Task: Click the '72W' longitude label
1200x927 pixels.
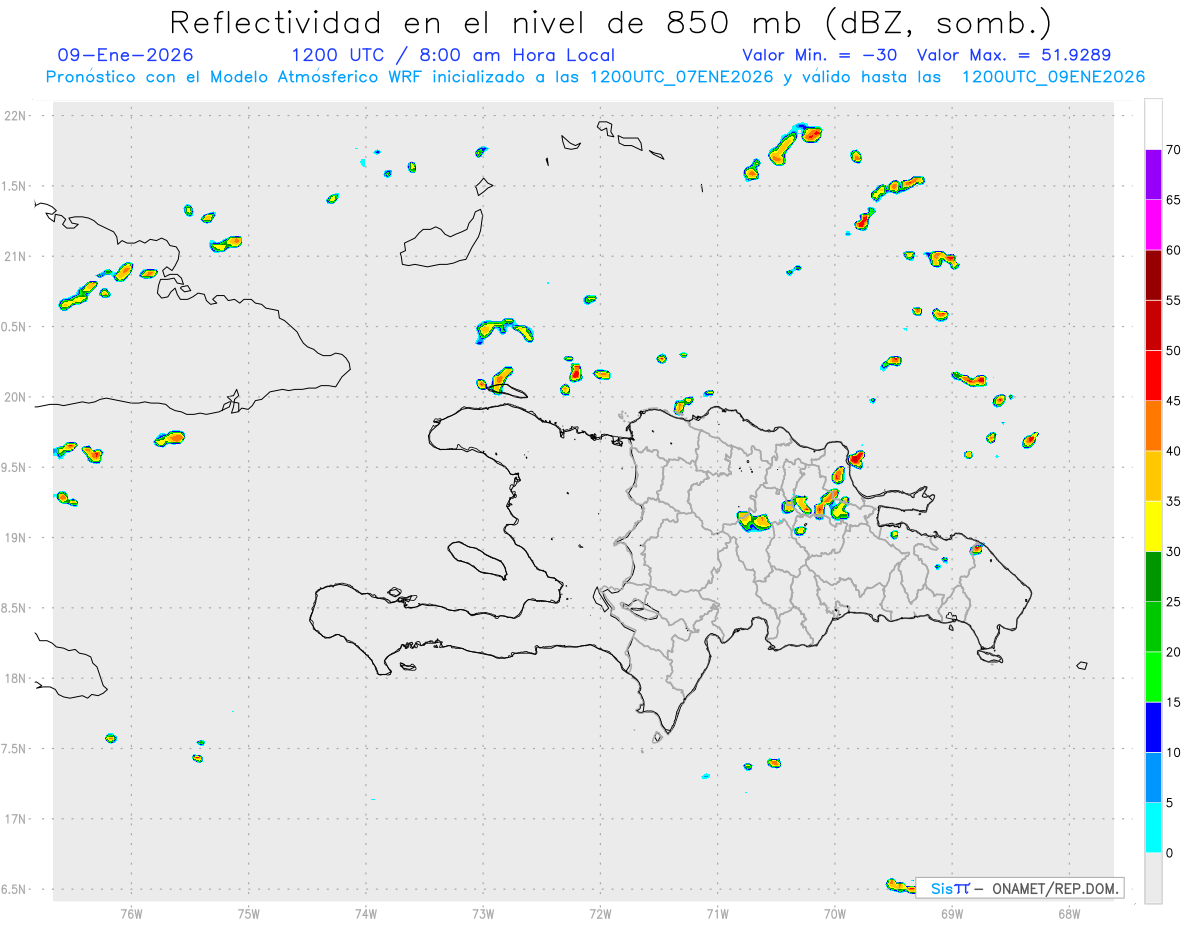Action: (x=600, y=913)
